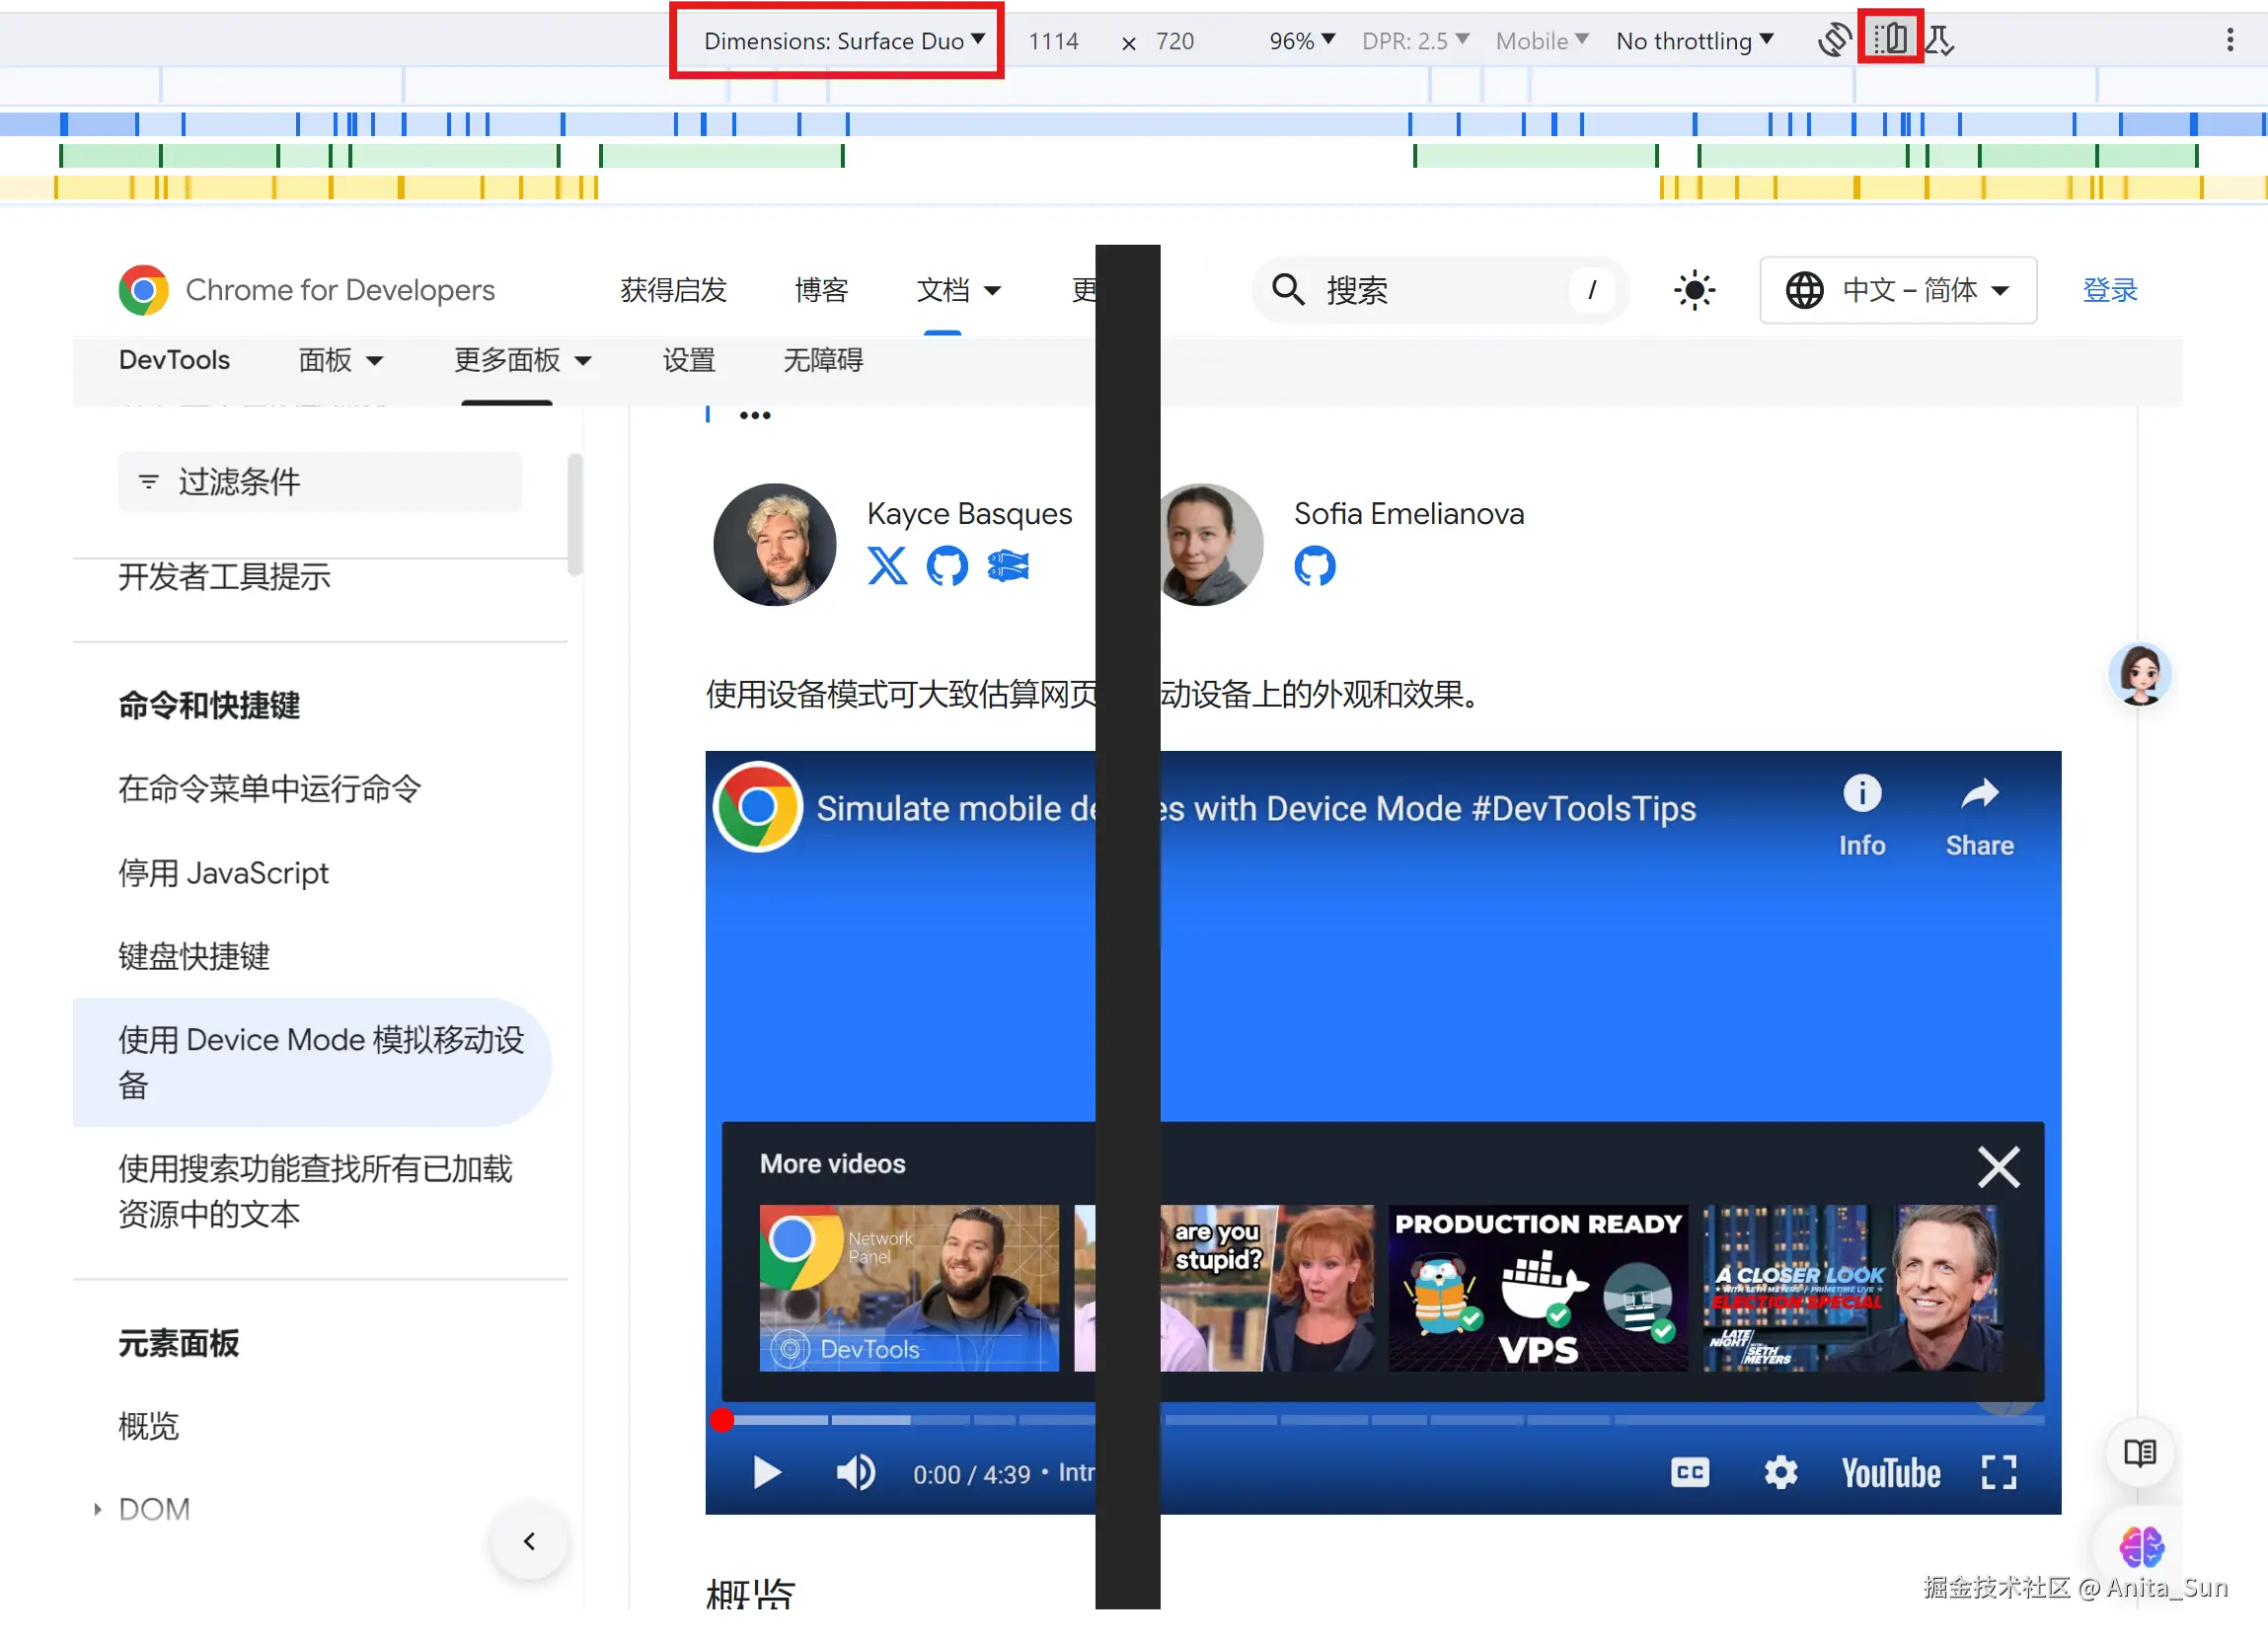Open the 获得启发 menu item
The width and height of the screenshot is (2268, 1640).
tap(673, 291)
